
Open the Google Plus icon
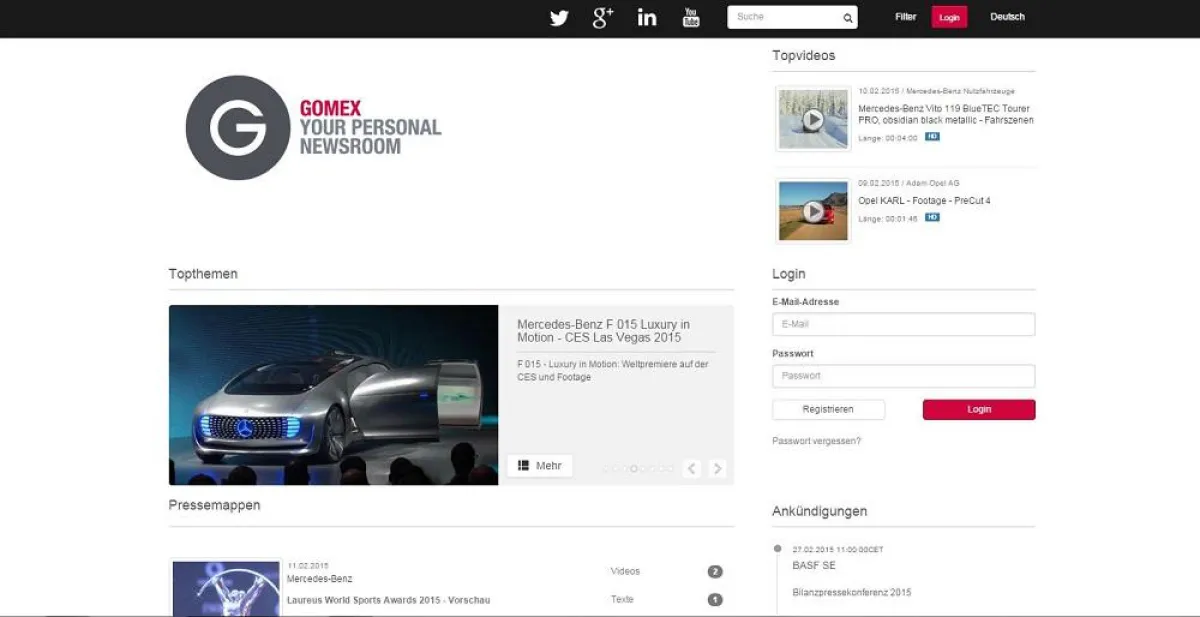click(x=602, y=17)
